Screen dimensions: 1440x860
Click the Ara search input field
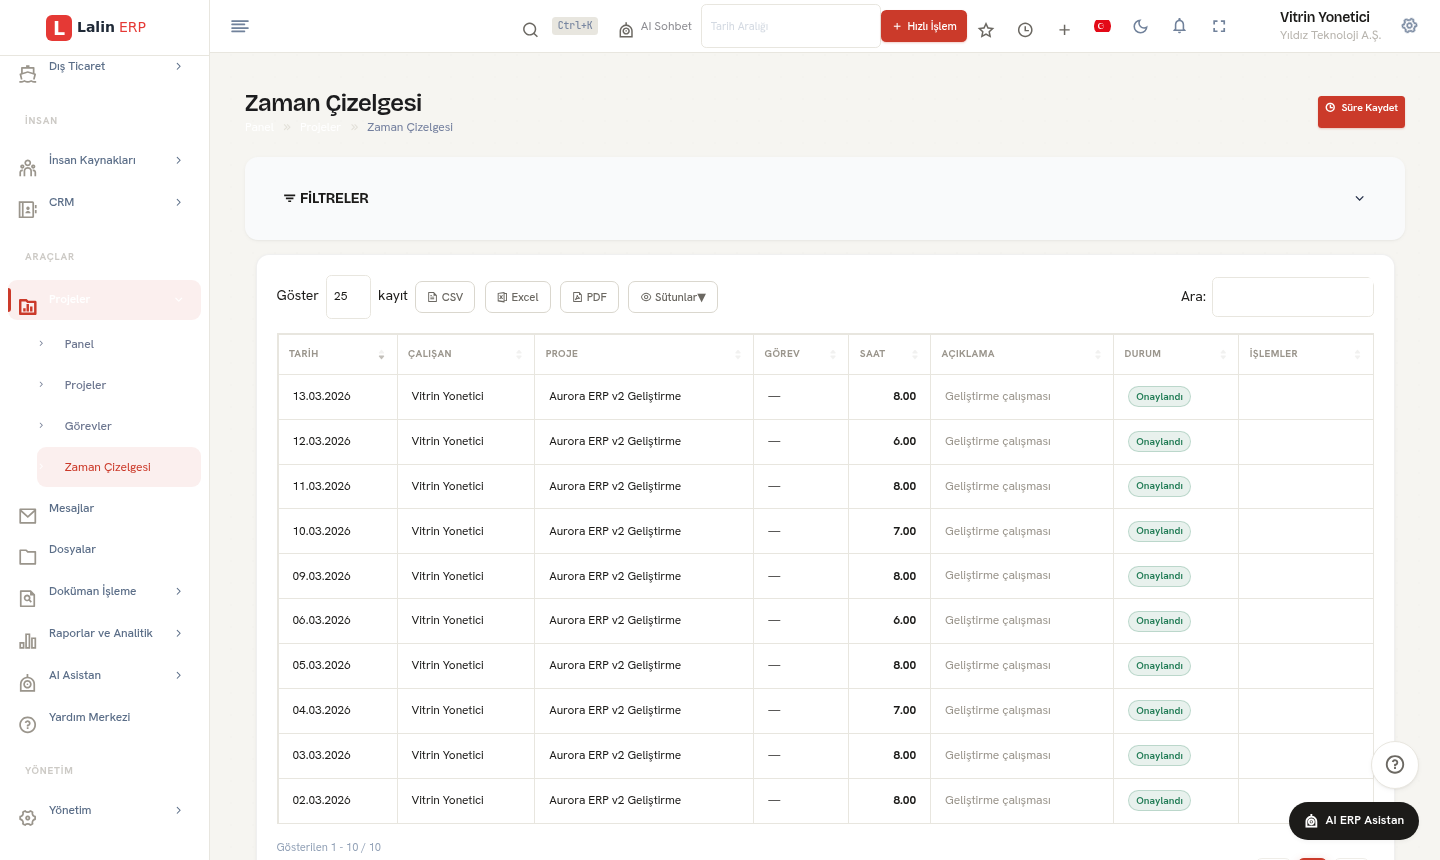pyautogui.click(x=1292, y=297)
